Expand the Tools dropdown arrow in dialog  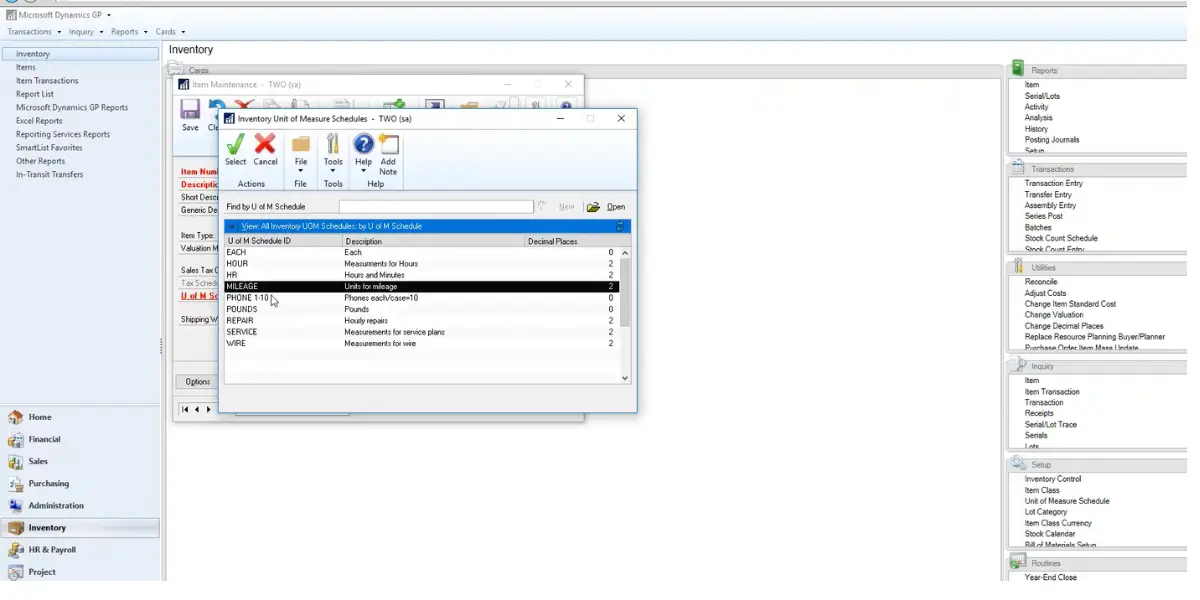(x=333, y=171)
